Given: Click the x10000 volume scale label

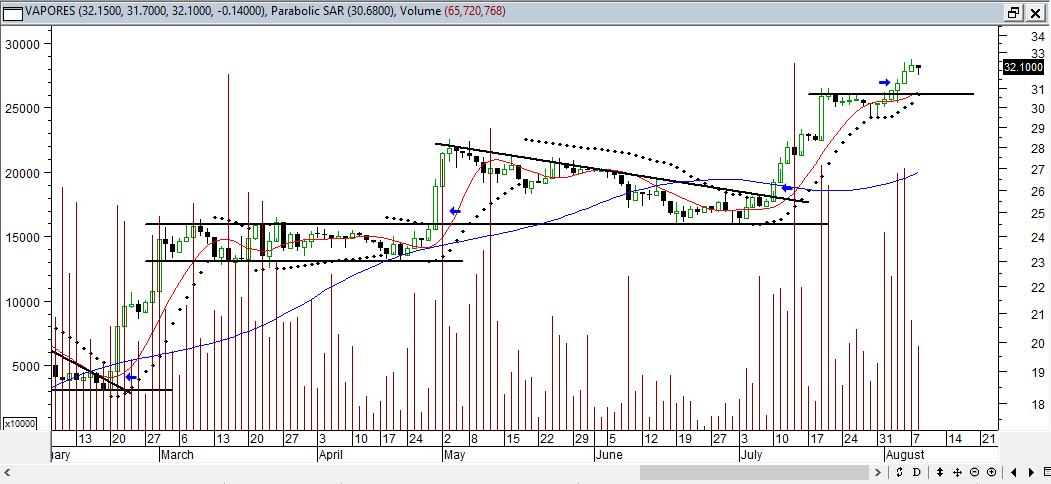Looking at the screenshot, I should [x=19, y=424].
